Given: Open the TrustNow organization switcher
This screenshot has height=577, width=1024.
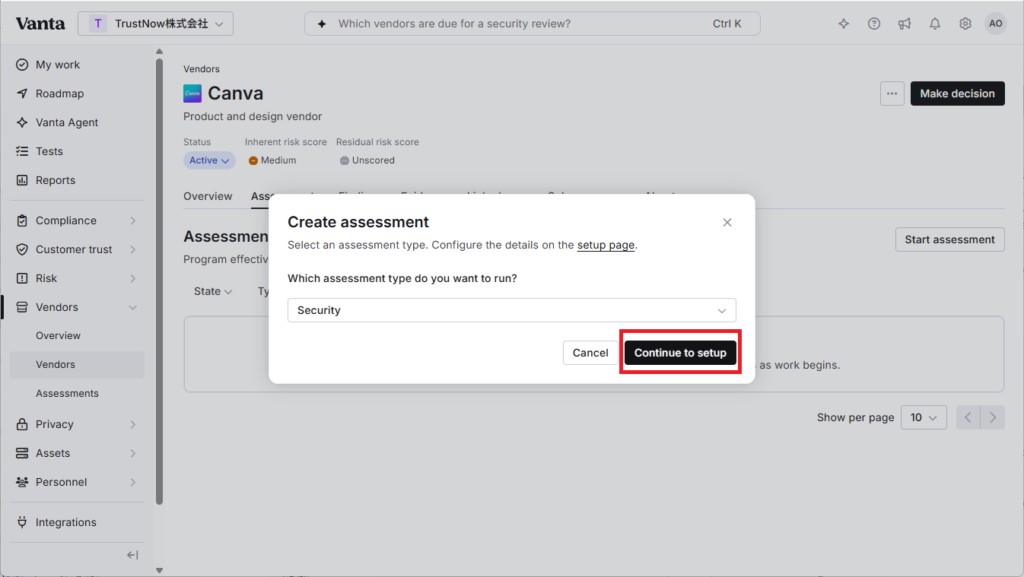Looking at the screenshot, I should [155, 23].
